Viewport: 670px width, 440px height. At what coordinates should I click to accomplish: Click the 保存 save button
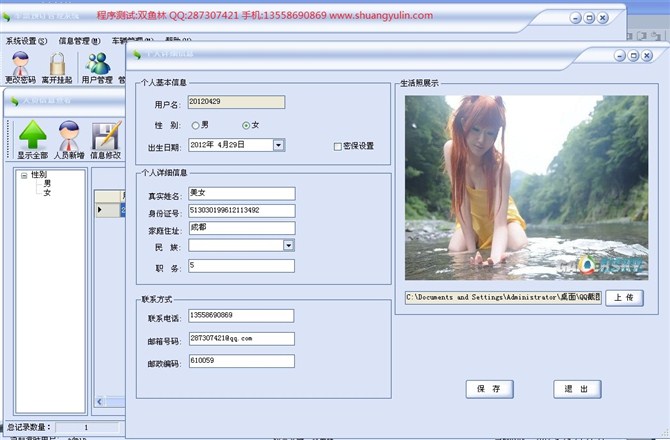click(489, 388)
